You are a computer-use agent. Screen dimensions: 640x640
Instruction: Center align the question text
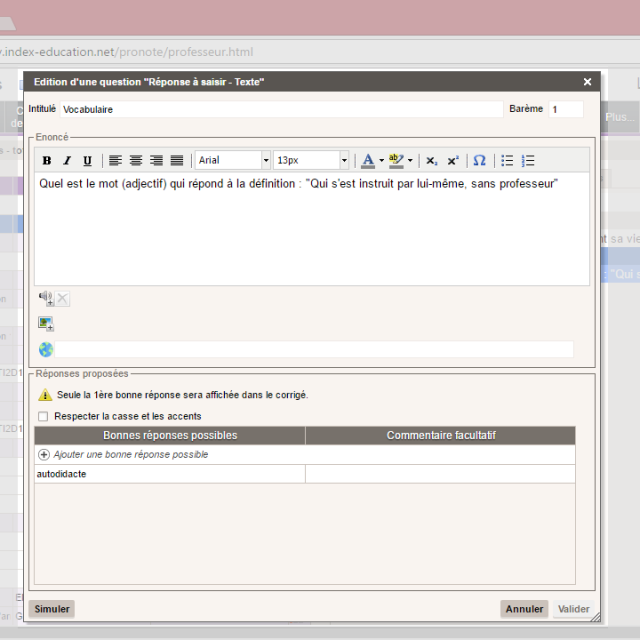(x=136, y=161)
